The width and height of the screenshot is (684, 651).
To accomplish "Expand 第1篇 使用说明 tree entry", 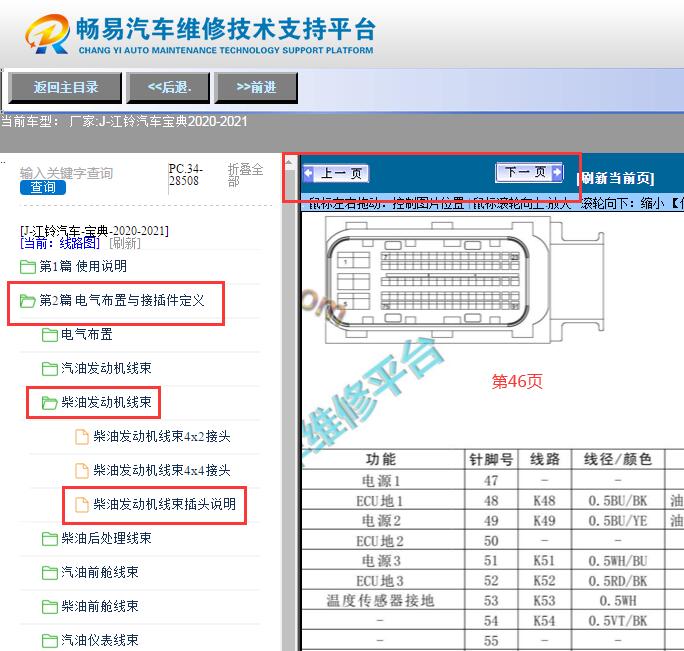I will (83, 266).
